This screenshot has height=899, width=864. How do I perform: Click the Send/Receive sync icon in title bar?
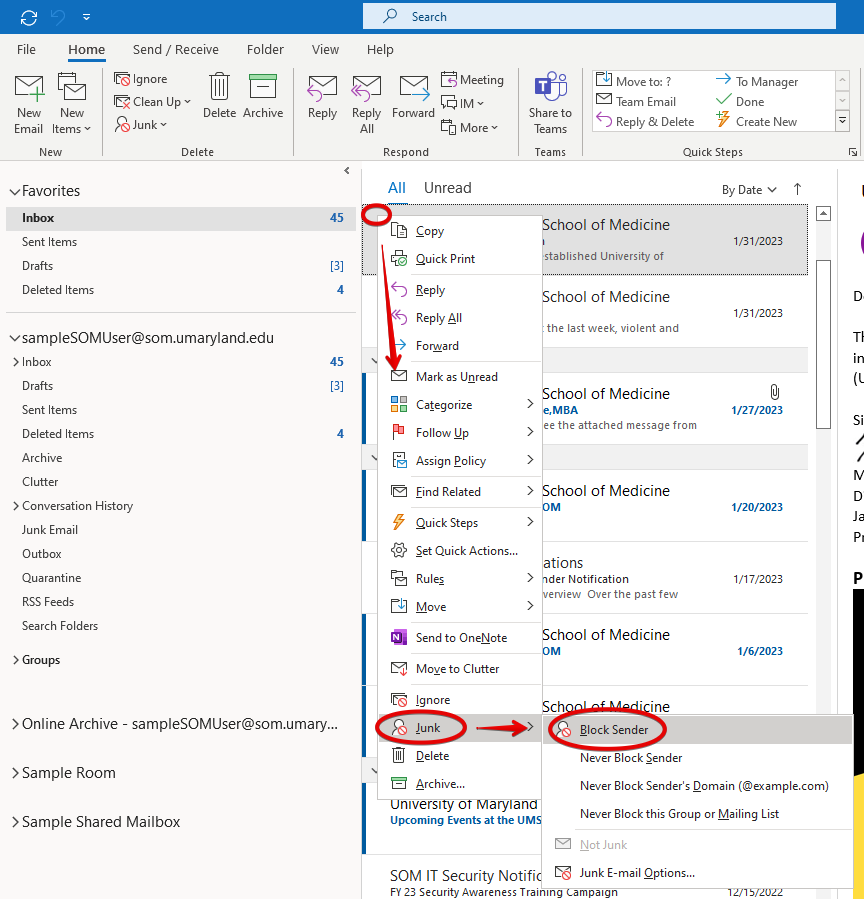pos(29,17)
